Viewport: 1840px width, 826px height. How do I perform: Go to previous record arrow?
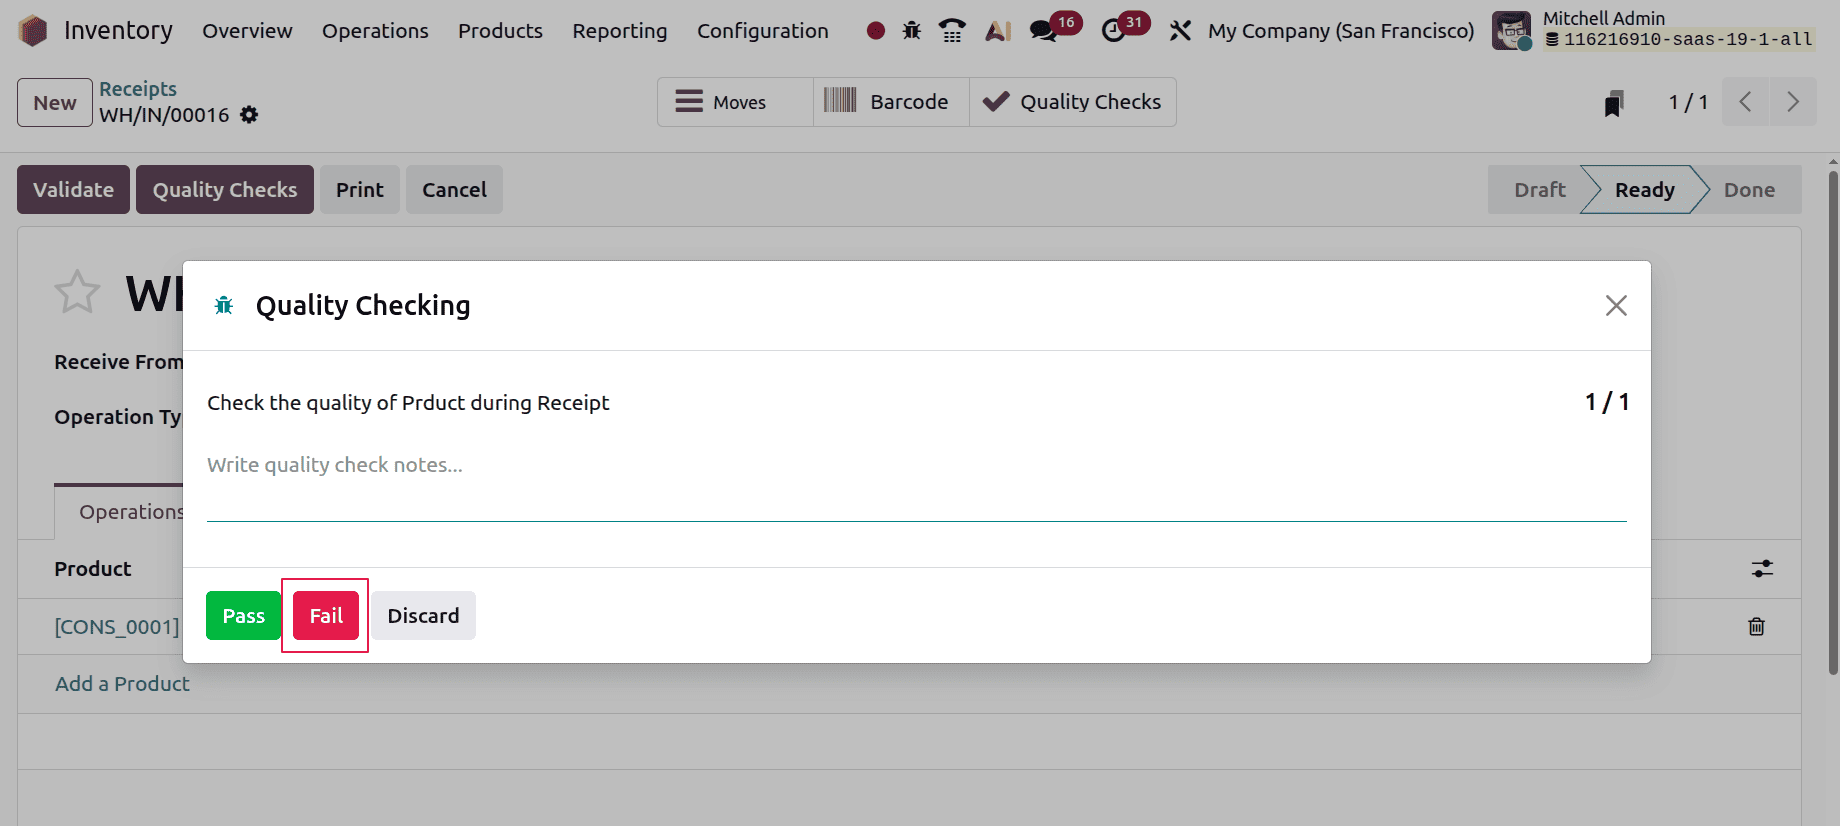(x=1745, y=102)
